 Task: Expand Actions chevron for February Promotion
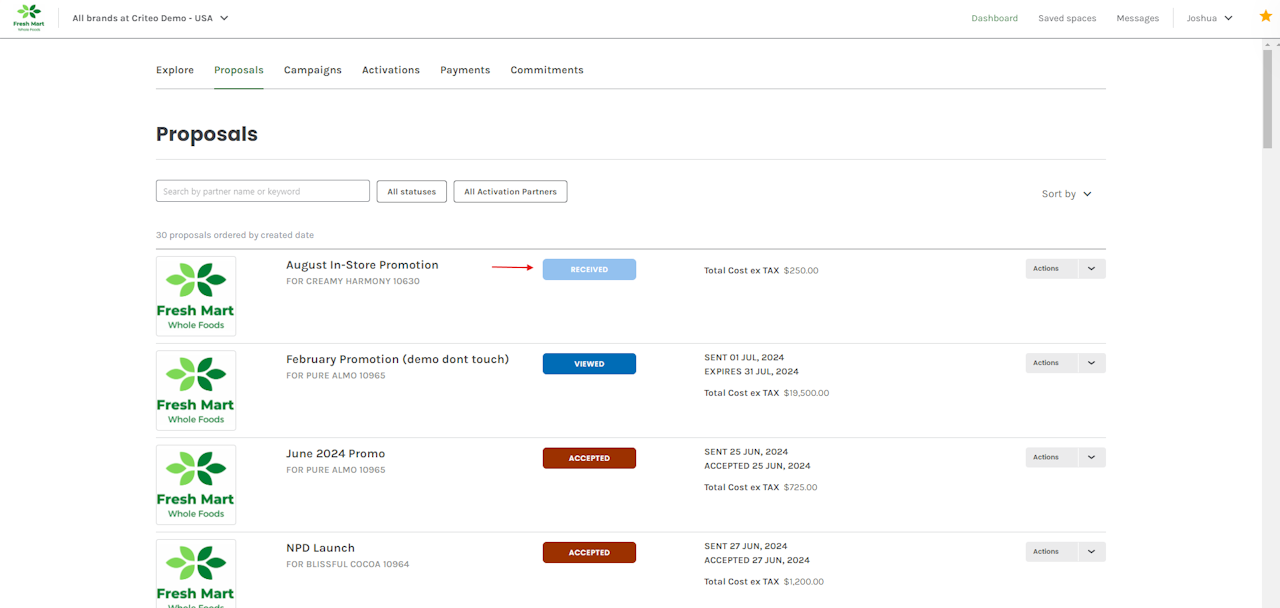pyautogui.click(x=1092, y=363)
